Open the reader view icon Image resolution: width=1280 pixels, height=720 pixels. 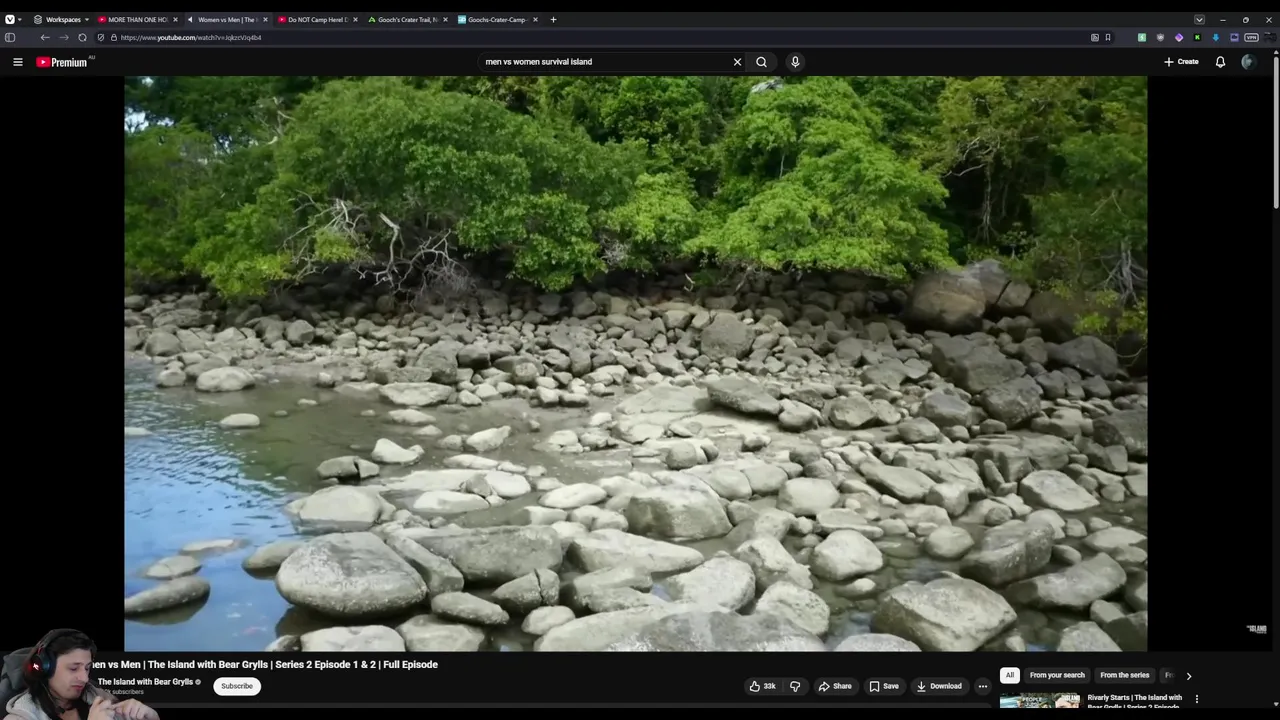click(1095, 38)
